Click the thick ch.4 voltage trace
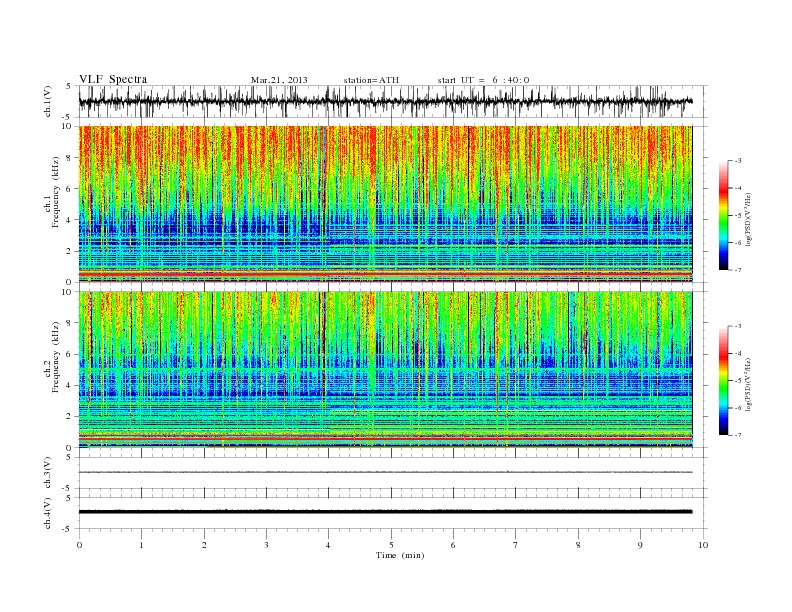Viewport: 792px width, 612px height. pos(386,512)
